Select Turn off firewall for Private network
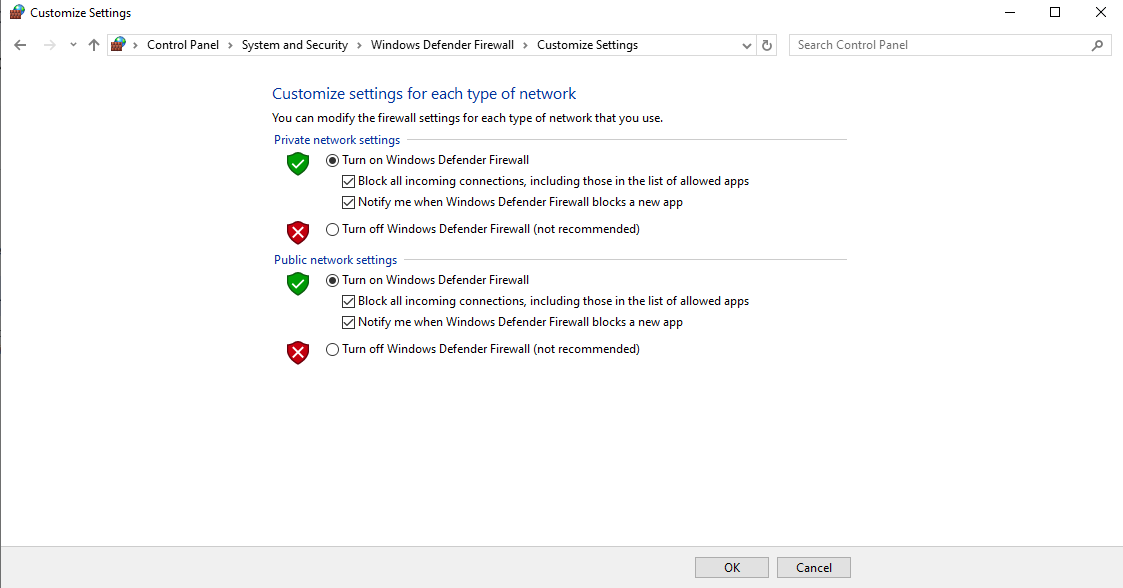Viewport: 1123px width, 588px height. [x=333, y=229]
